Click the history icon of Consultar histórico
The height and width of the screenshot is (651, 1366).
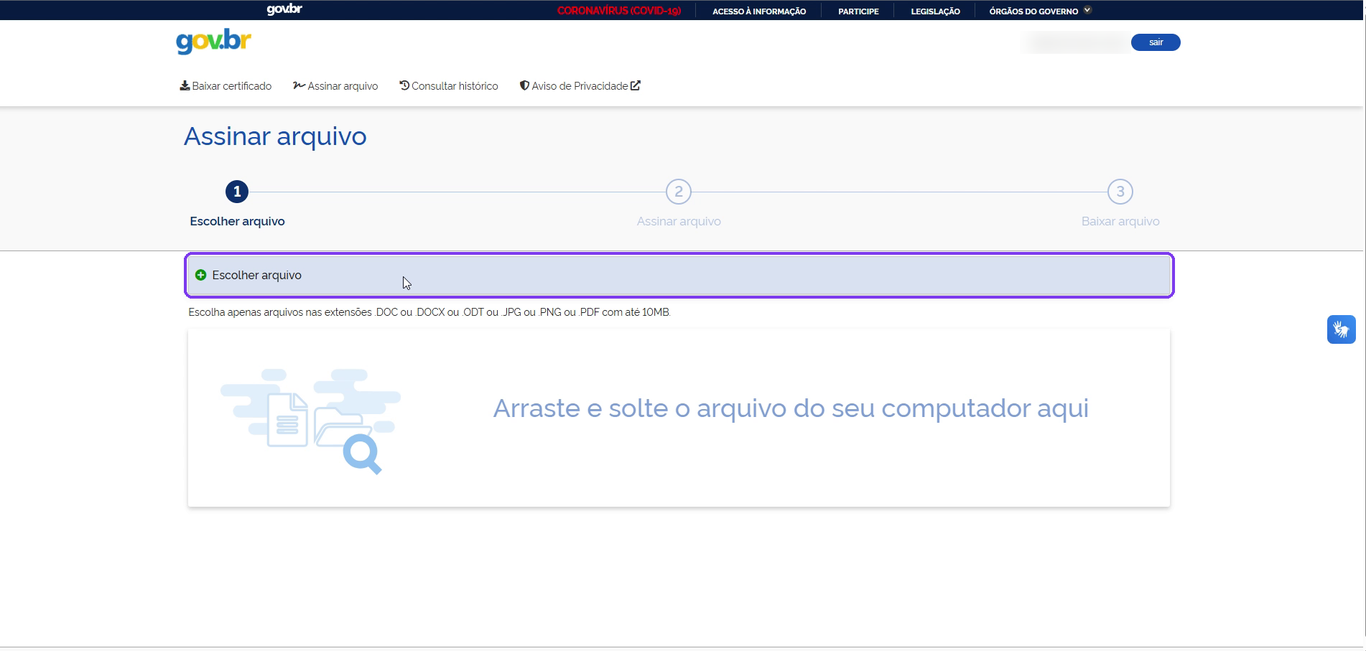pyautogui.click(x=404, y=86)
